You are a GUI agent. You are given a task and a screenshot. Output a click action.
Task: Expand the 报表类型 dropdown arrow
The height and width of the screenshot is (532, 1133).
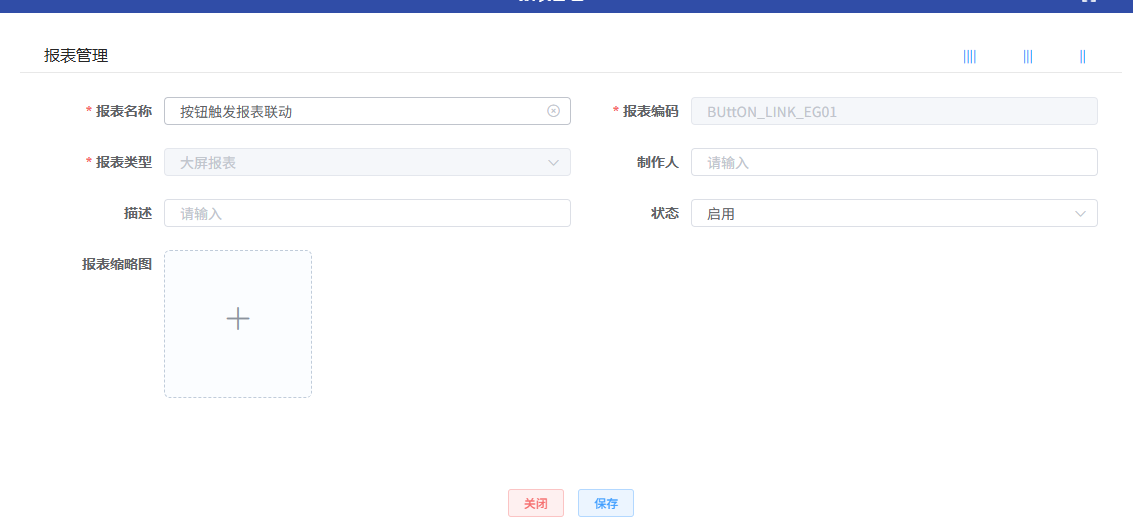(553, 163)
